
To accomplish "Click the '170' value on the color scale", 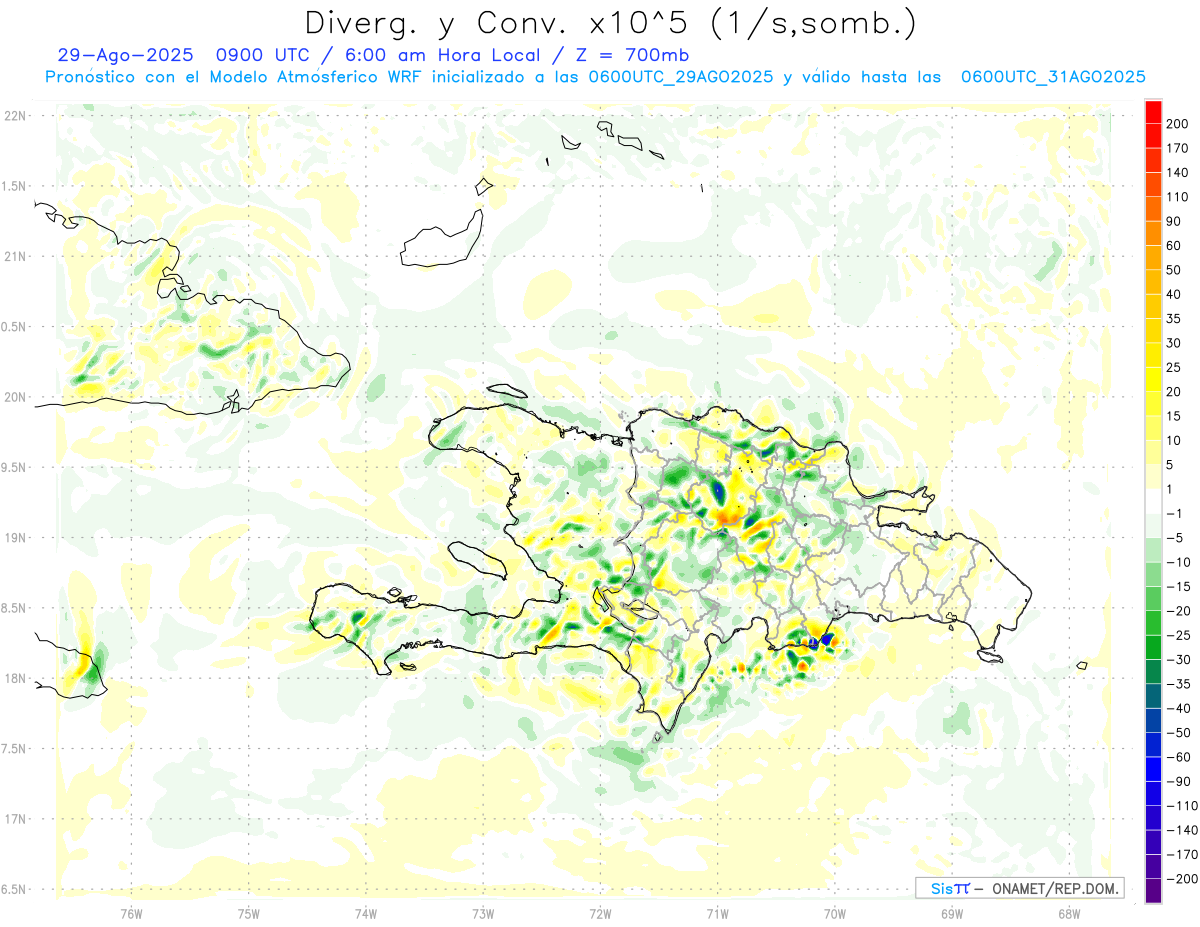I will point(1179,149).
